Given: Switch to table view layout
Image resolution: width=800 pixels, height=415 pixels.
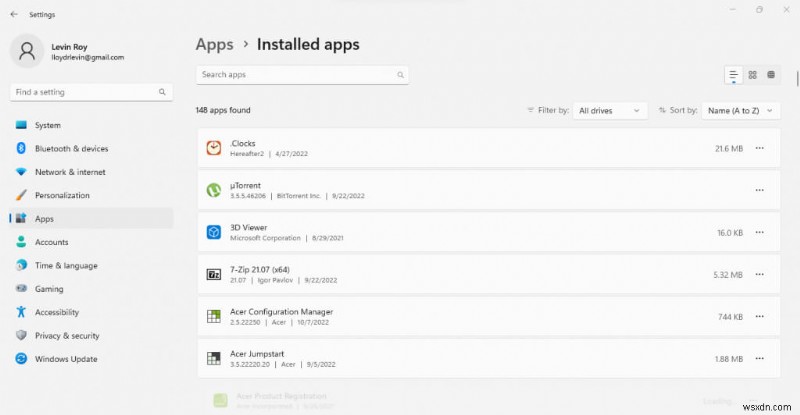Looking at the screenshot, I should 771,75.
